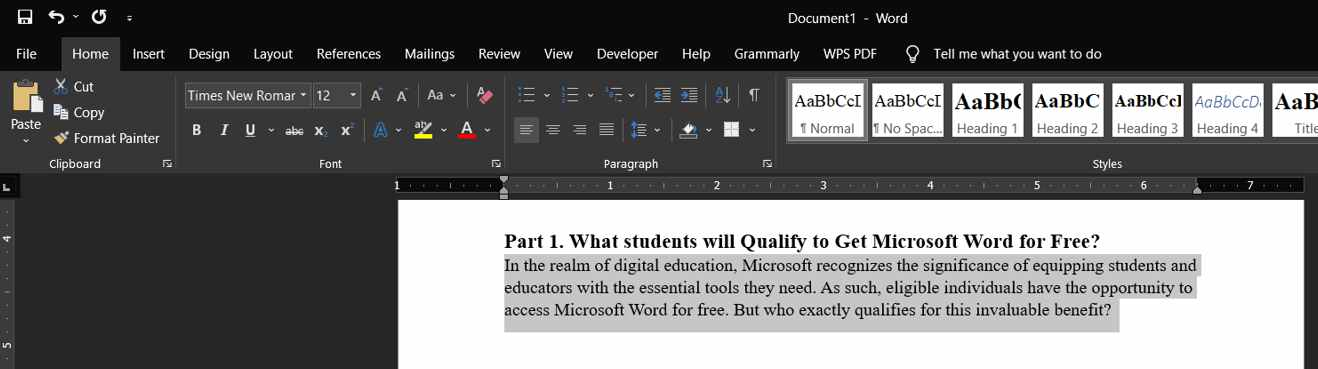Open the Layout tab

[273, 54]
